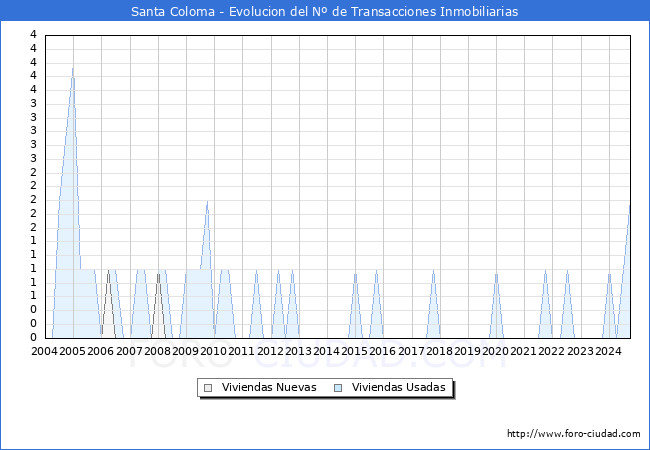This screenshot has height=450, width=650.
Task: Click the 2020 used-homes spike
Action: coord(496,275)
